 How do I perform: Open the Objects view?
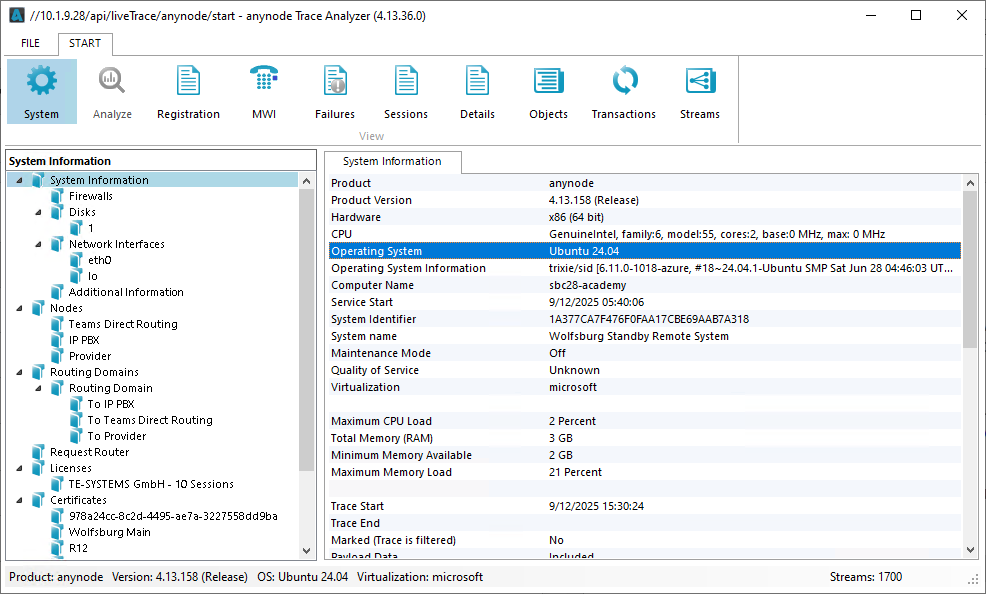pyautogui.click(x=548, y=90)
